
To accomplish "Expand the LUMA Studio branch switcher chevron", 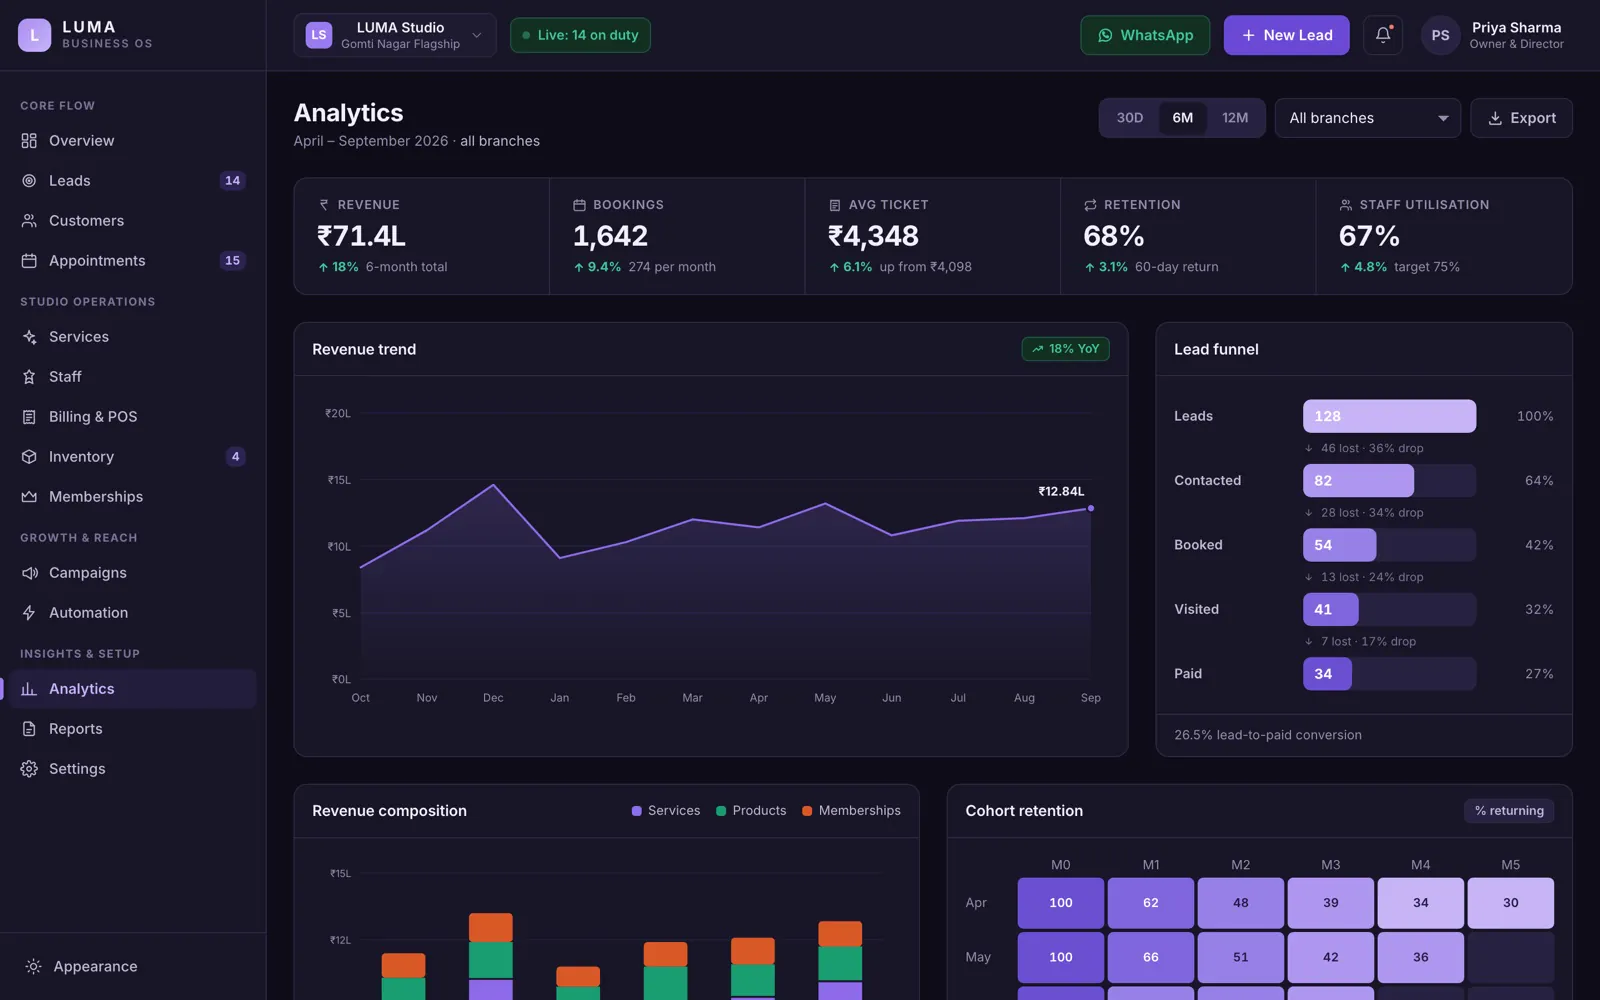I will pyautogui.click(x=477, y=35).
